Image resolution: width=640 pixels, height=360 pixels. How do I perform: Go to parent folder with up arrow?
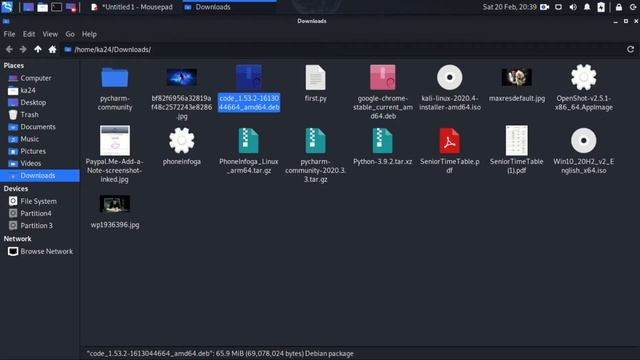[38, 49]
